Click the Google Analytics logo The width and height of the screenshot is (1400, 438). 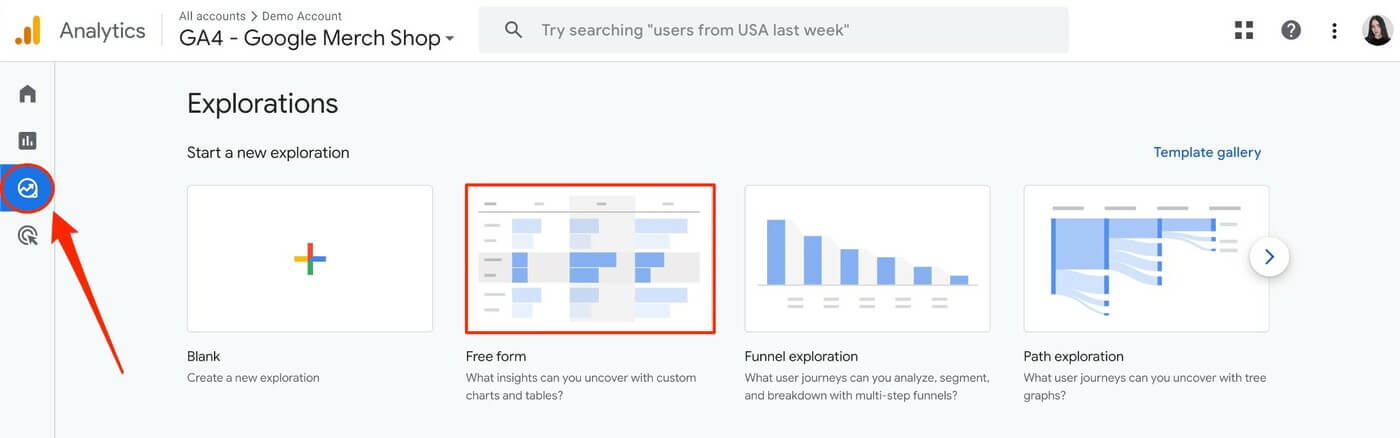click(x=28, y=30)
